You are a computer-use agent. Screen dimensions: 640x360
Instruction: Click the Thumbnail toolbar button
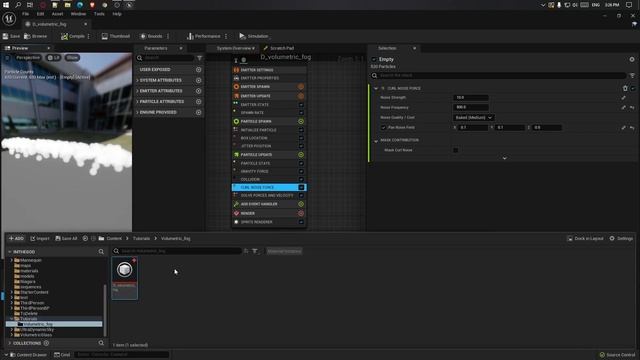coord(116,36)
